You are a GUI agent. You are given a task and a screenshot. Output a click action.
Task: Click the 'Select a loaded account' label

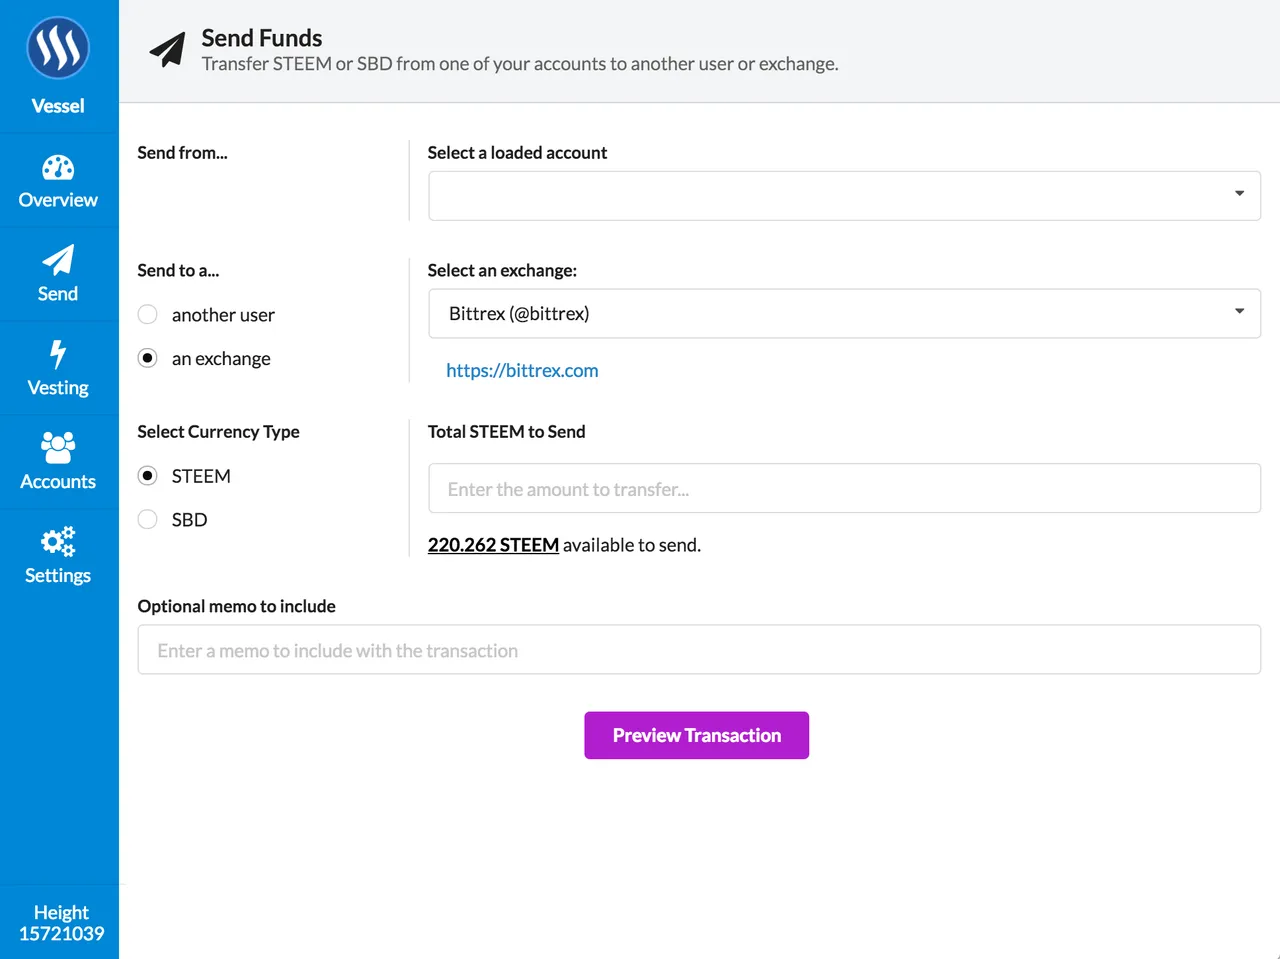(x=517, y=153)
